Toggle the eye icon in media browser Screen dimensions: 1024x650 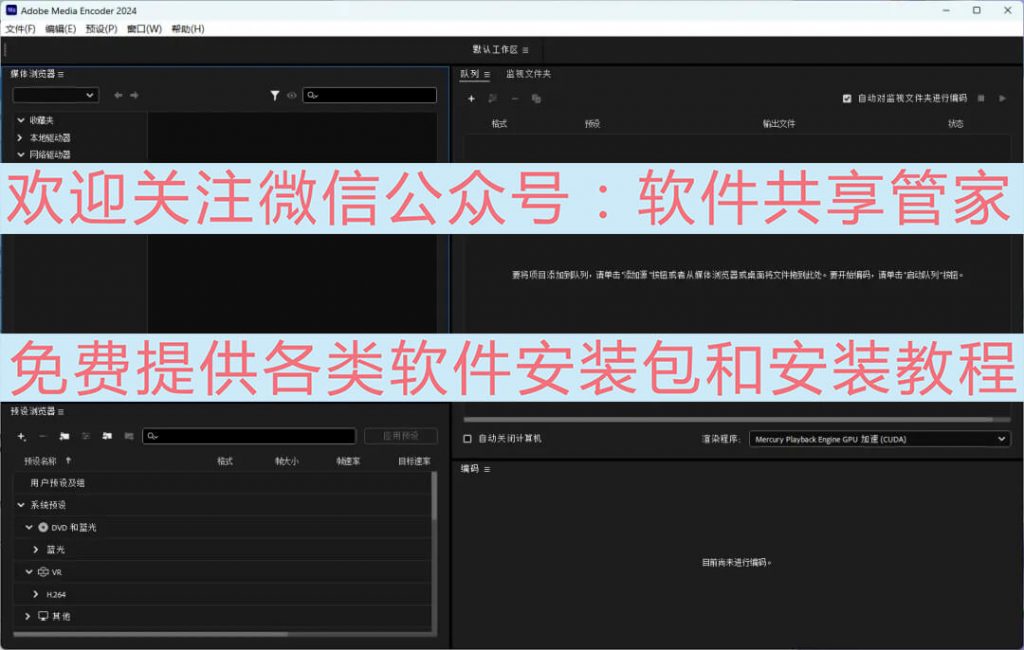(x=291, y=95)
